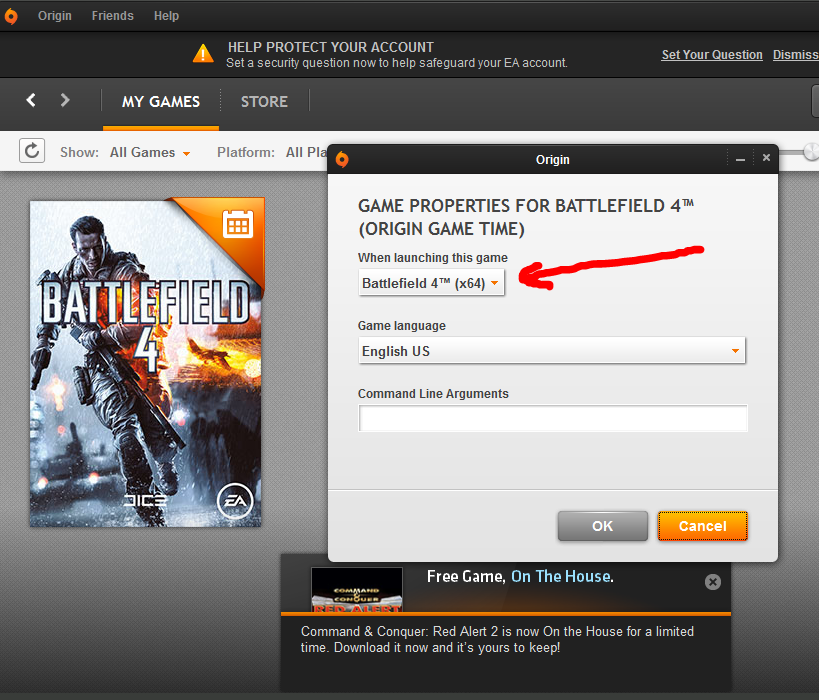Viewport: 819px width, 700px height.
Task: Click the Origin logo in the menu bar
Action: [11, 16]
